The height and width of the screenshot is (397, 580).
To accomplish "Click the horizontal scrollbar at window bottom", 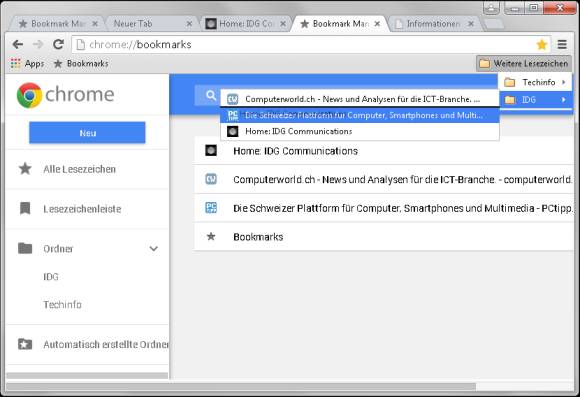I will tap(240, 387).
